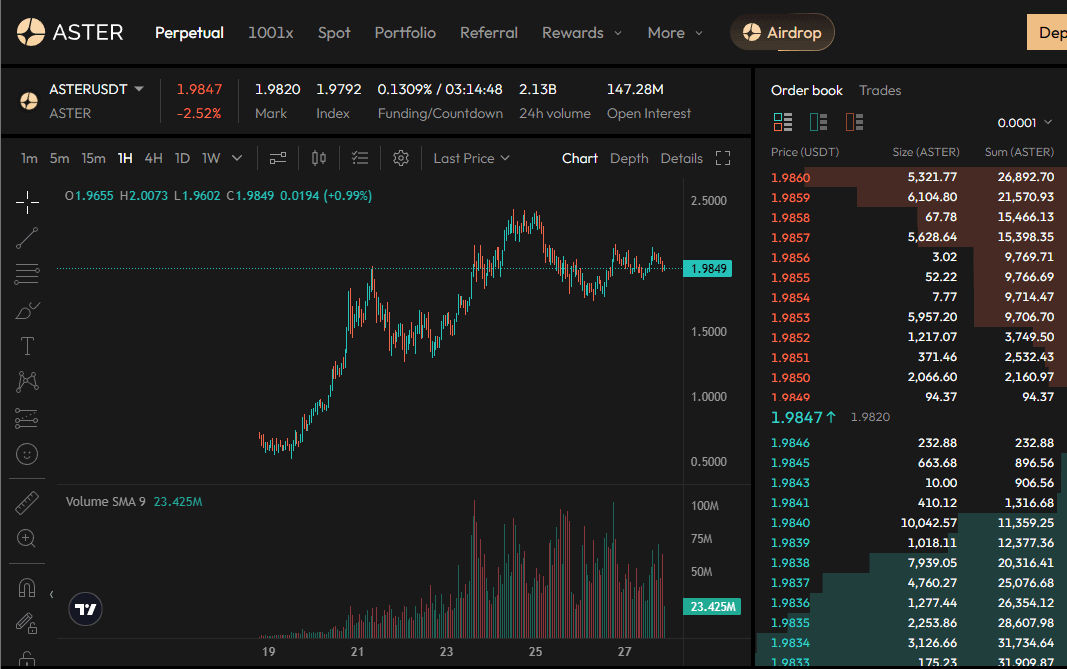This screenshot has height=669, width=1067.
Task: Click the ASTERUSDT pair coin icon
Action: point(29,101)
